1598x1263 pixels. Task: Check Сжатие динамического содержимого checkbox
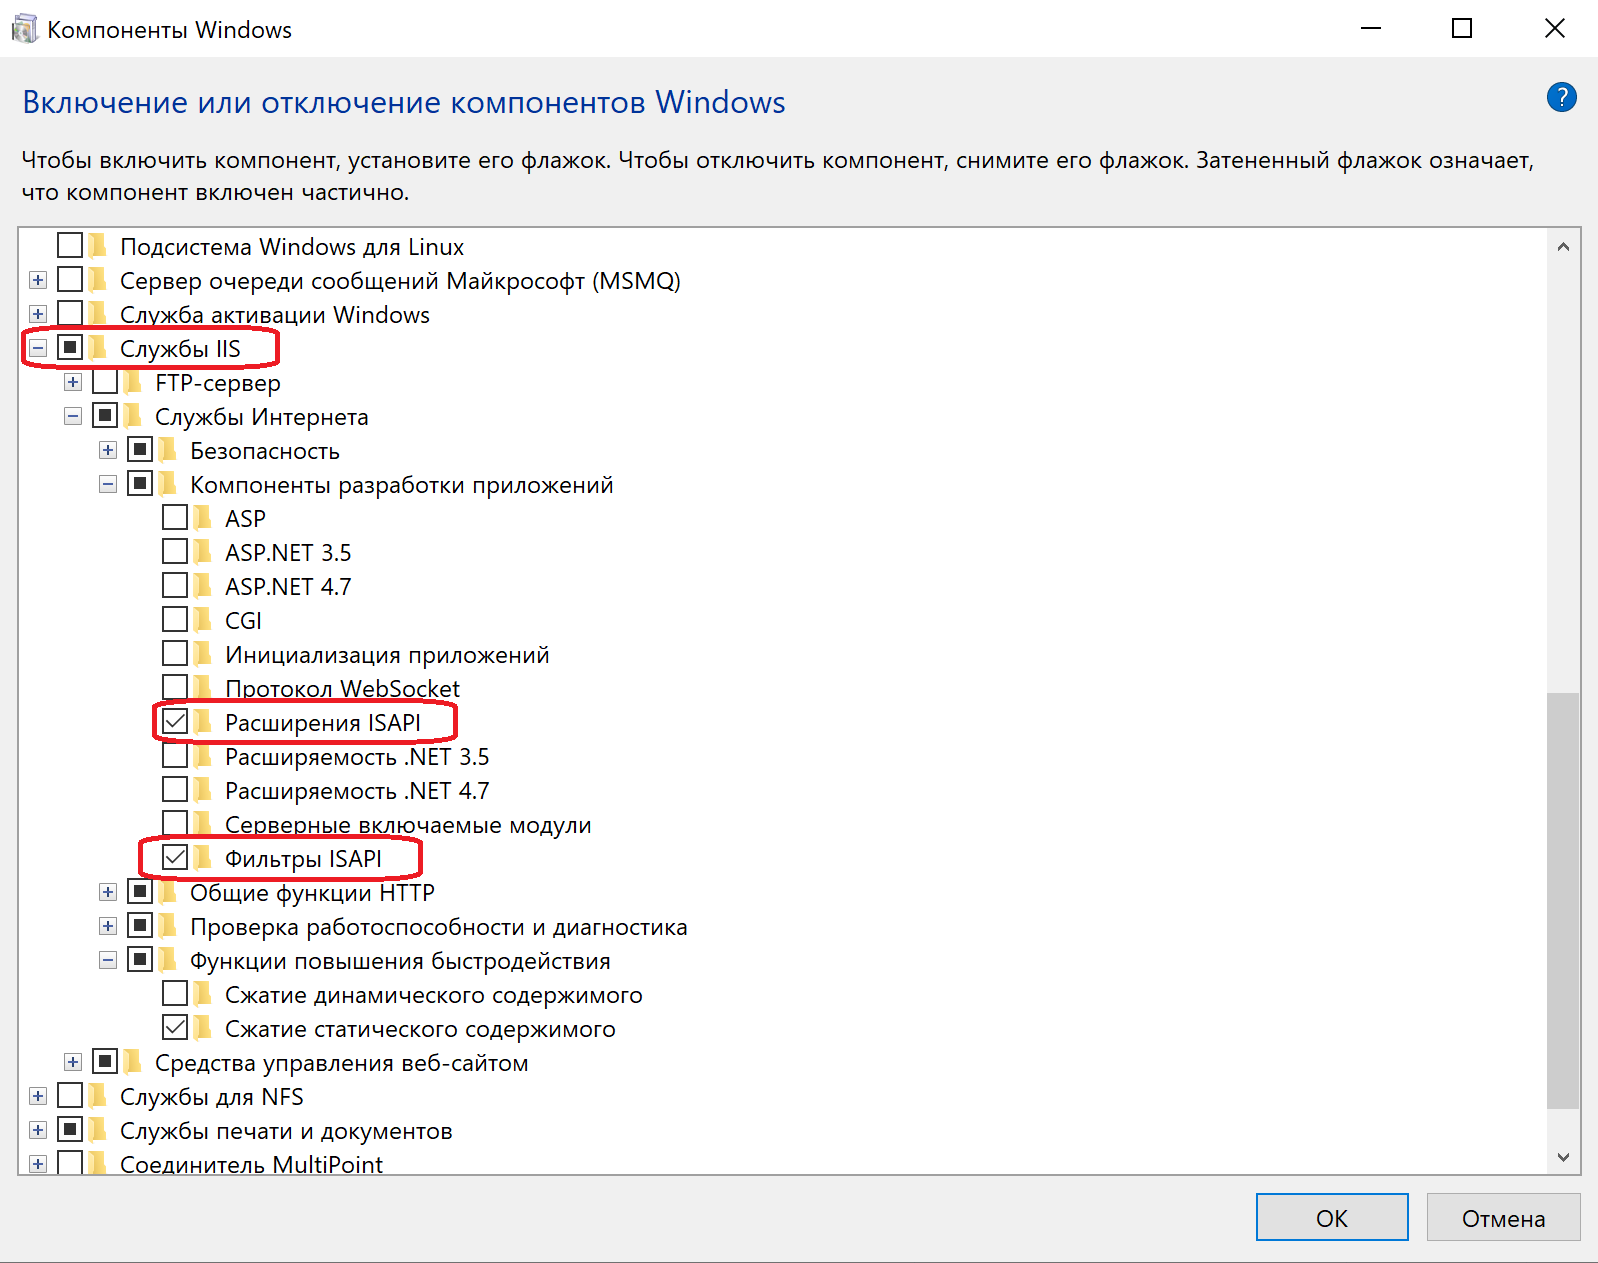pos(175,994)
